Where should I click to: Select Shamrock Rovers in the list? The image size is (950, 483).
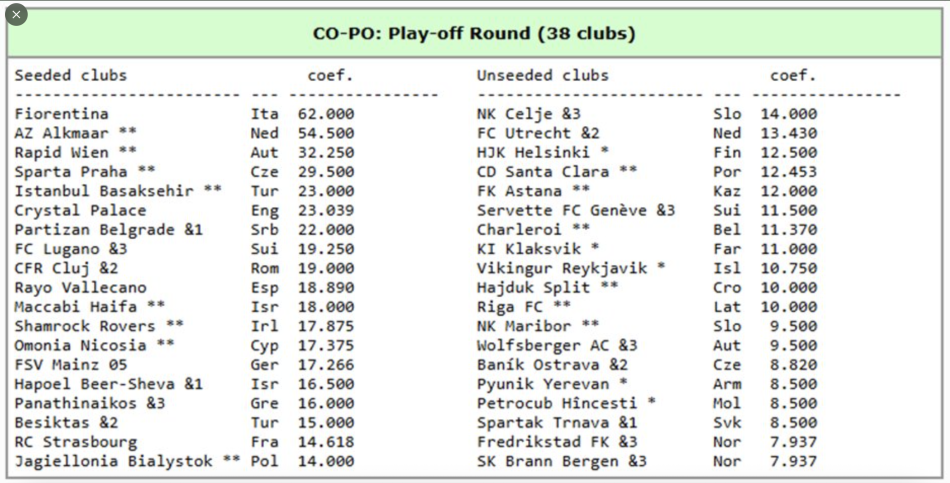[85, 326]
